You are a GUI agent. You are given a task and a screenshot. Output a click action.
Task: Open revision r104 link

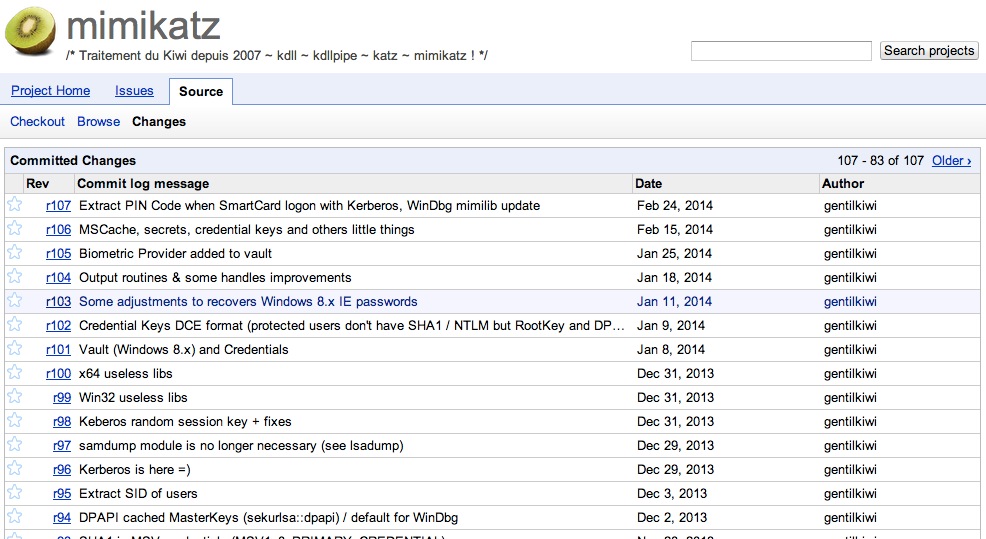(58, 277)
